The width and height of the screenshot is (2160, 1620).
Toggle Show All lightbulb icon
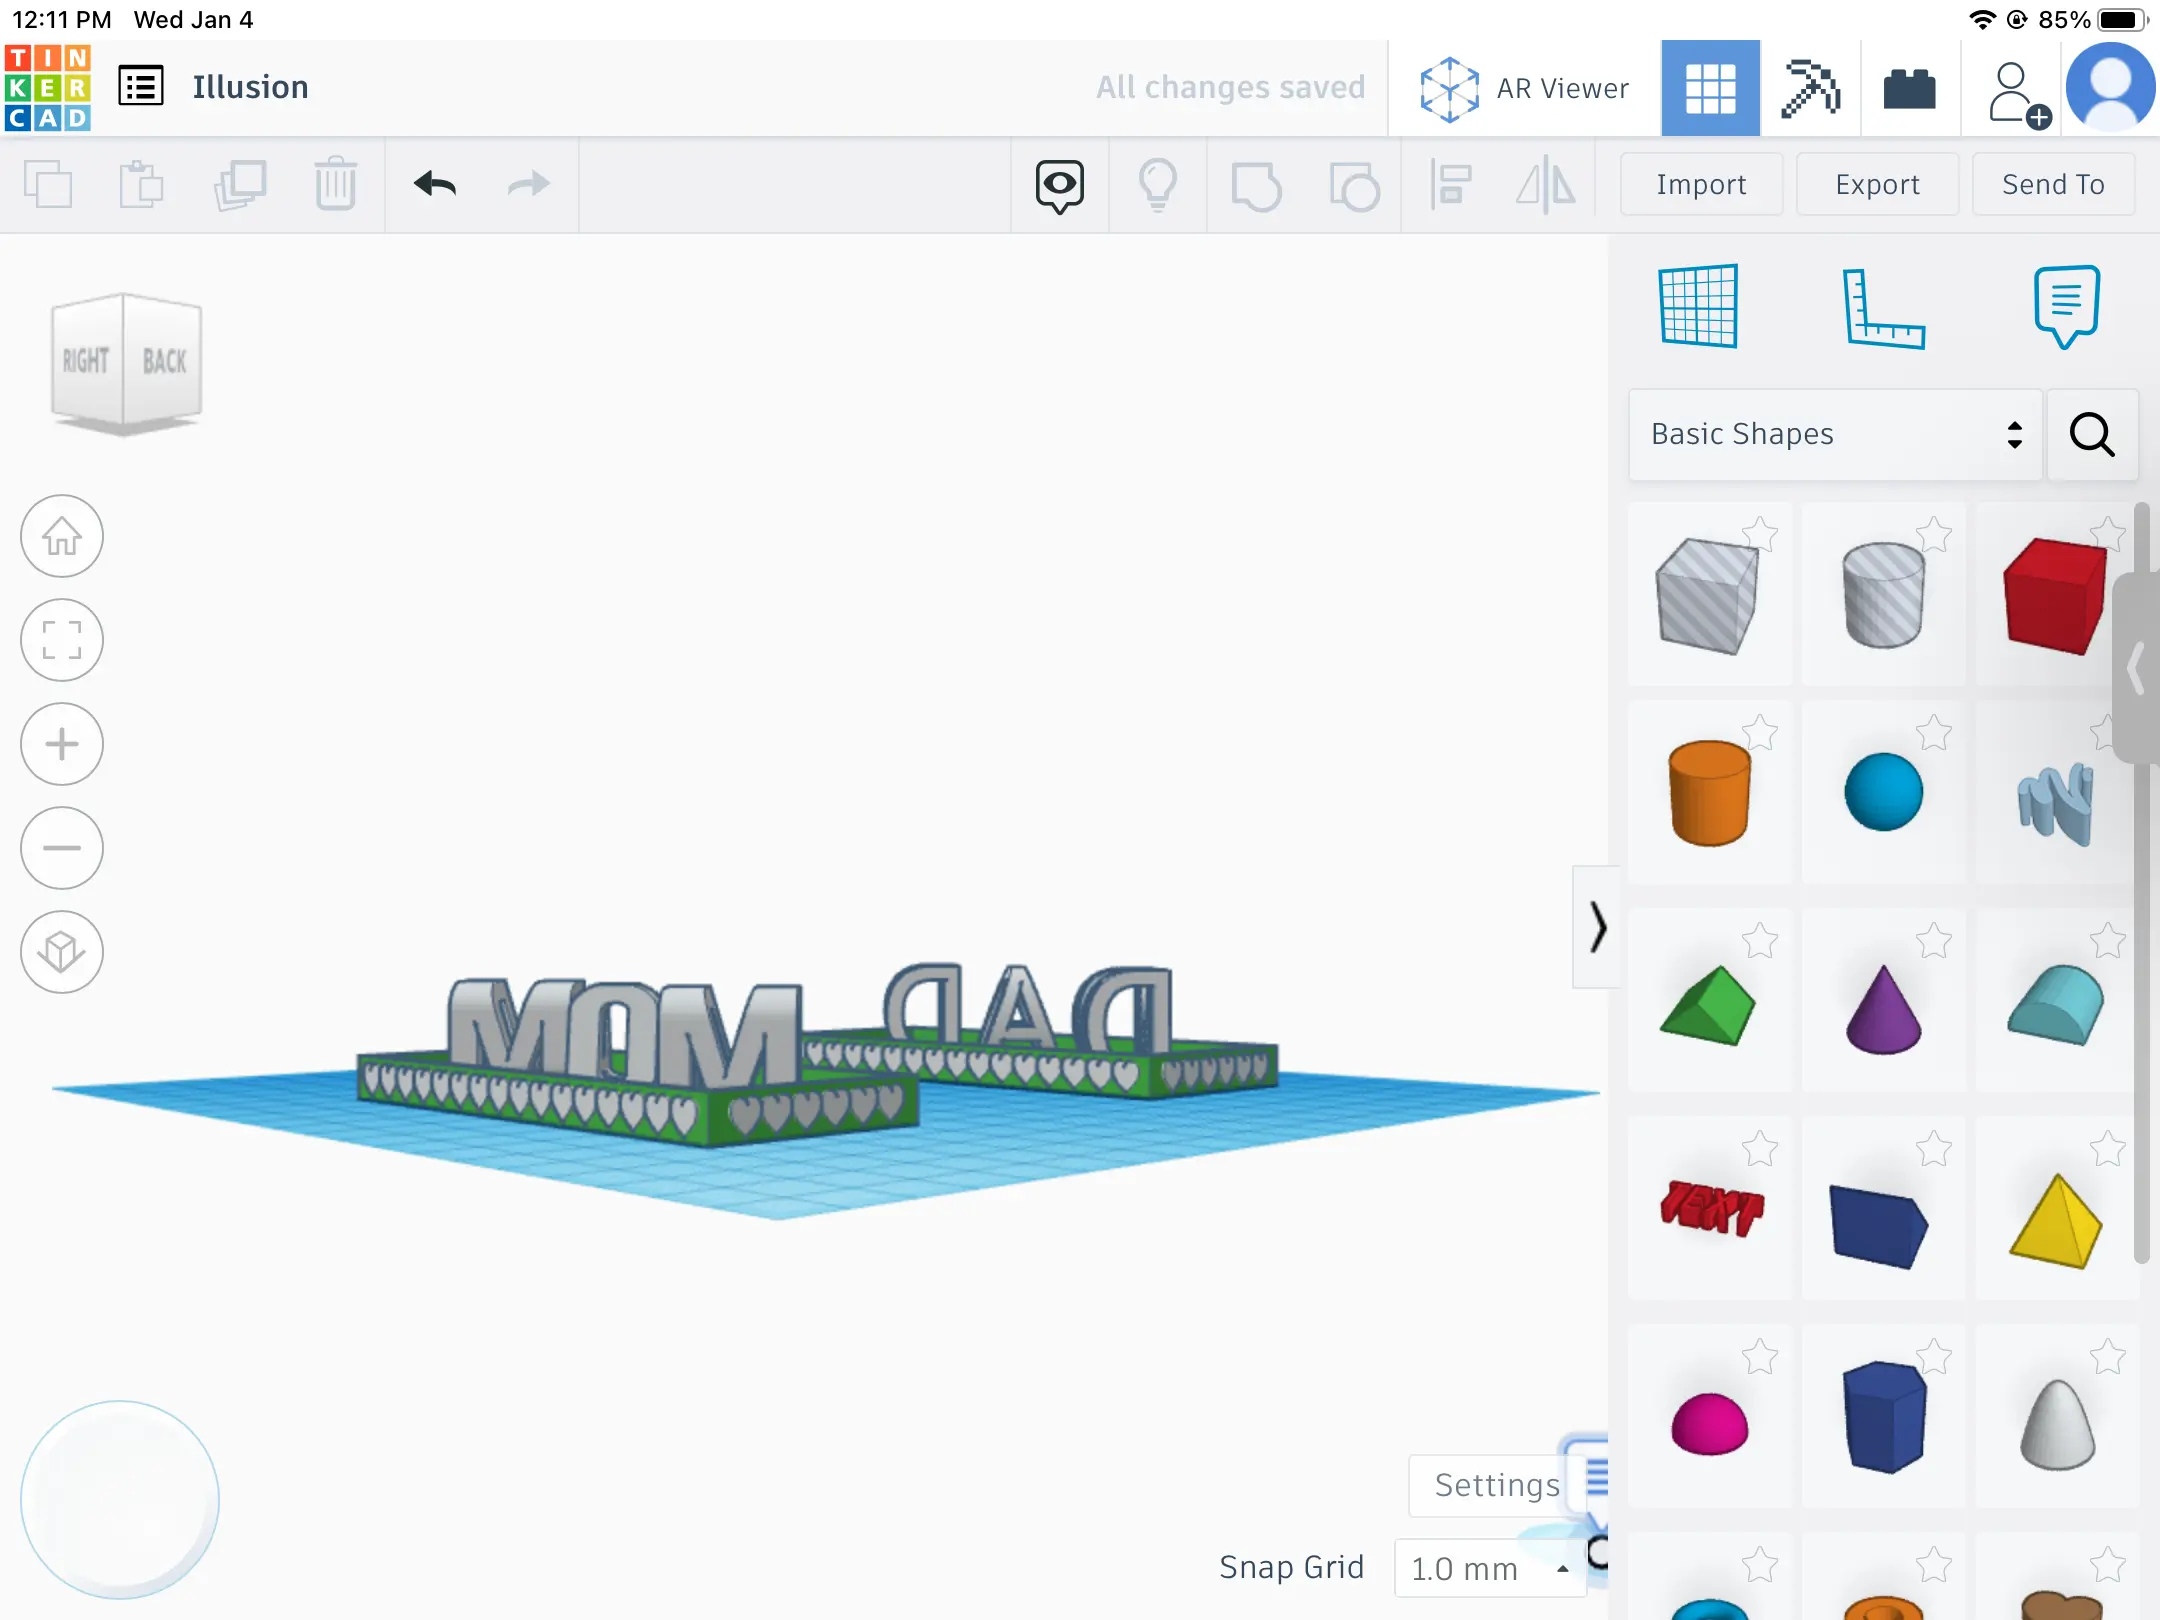pyautogui.click(x=1158, y=186)
